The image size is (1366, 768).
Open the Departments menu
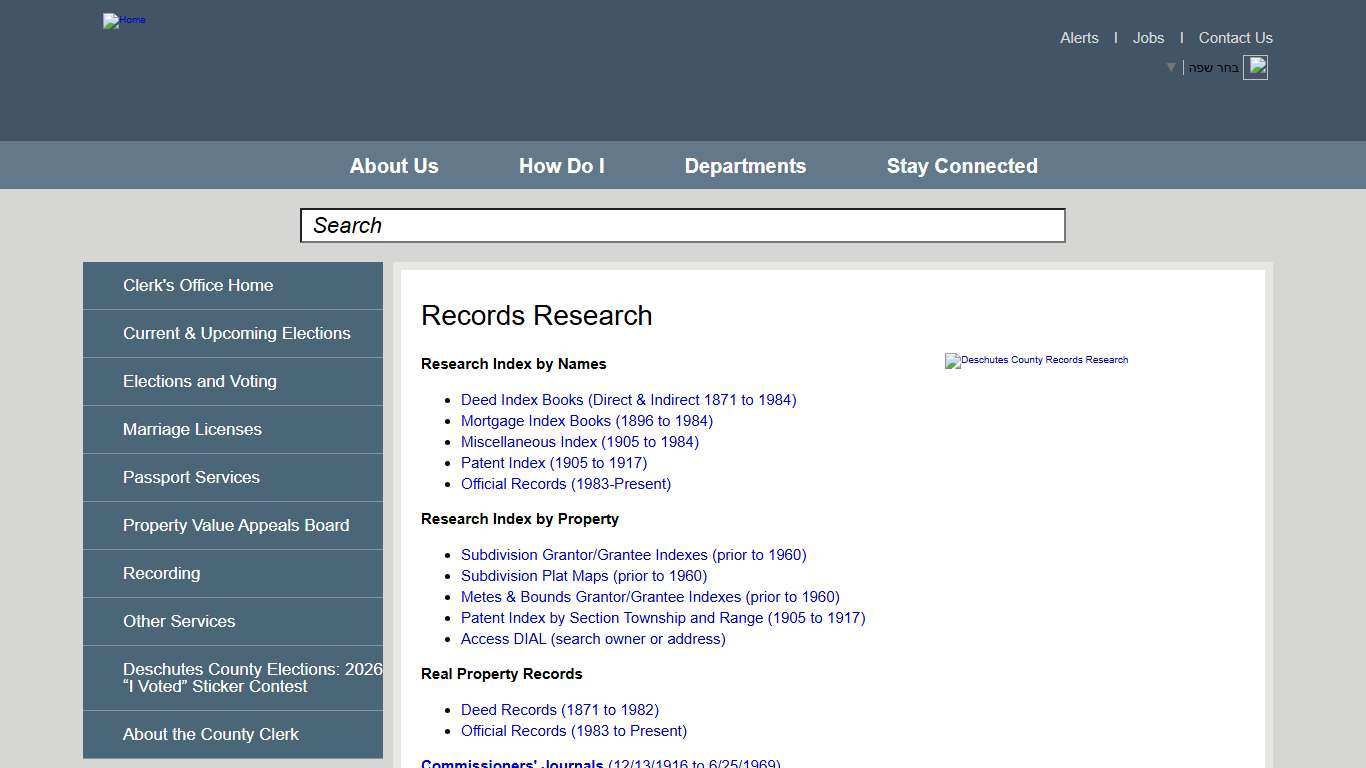point(745,165)
